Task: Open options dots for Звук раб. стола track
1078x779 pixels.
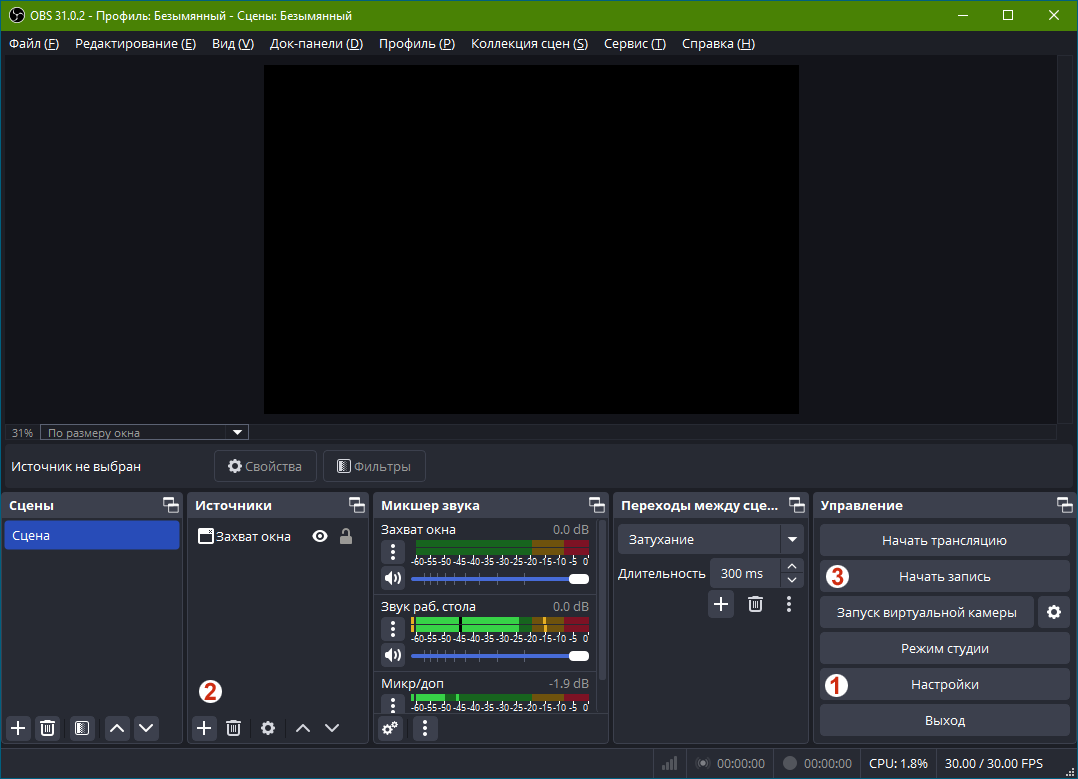Action: click(393, 628)
